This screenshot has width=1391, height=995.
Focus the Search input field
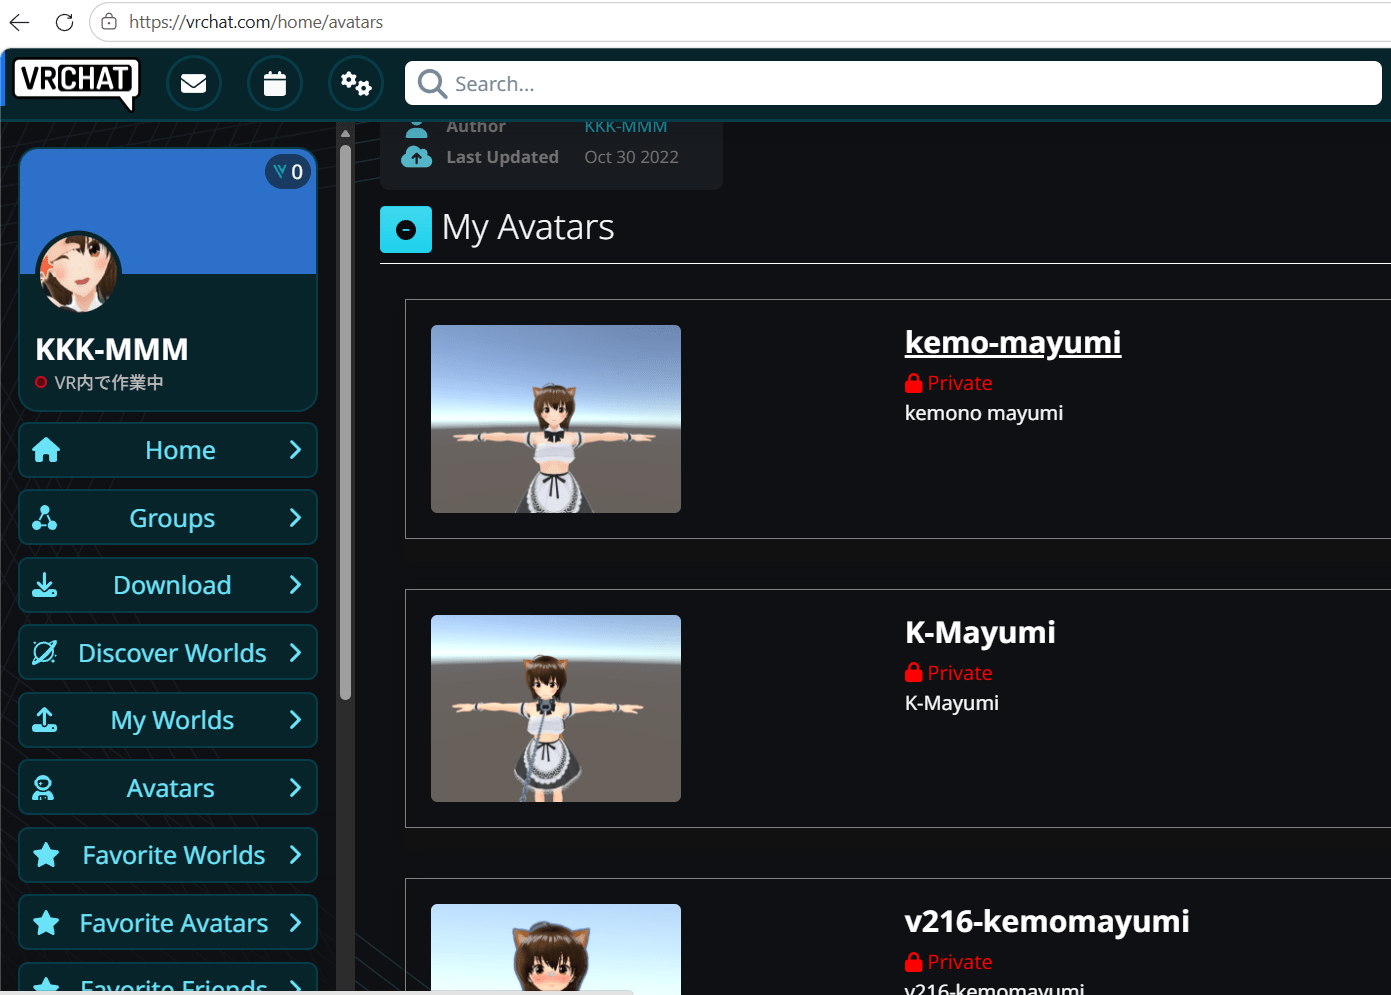893,83
